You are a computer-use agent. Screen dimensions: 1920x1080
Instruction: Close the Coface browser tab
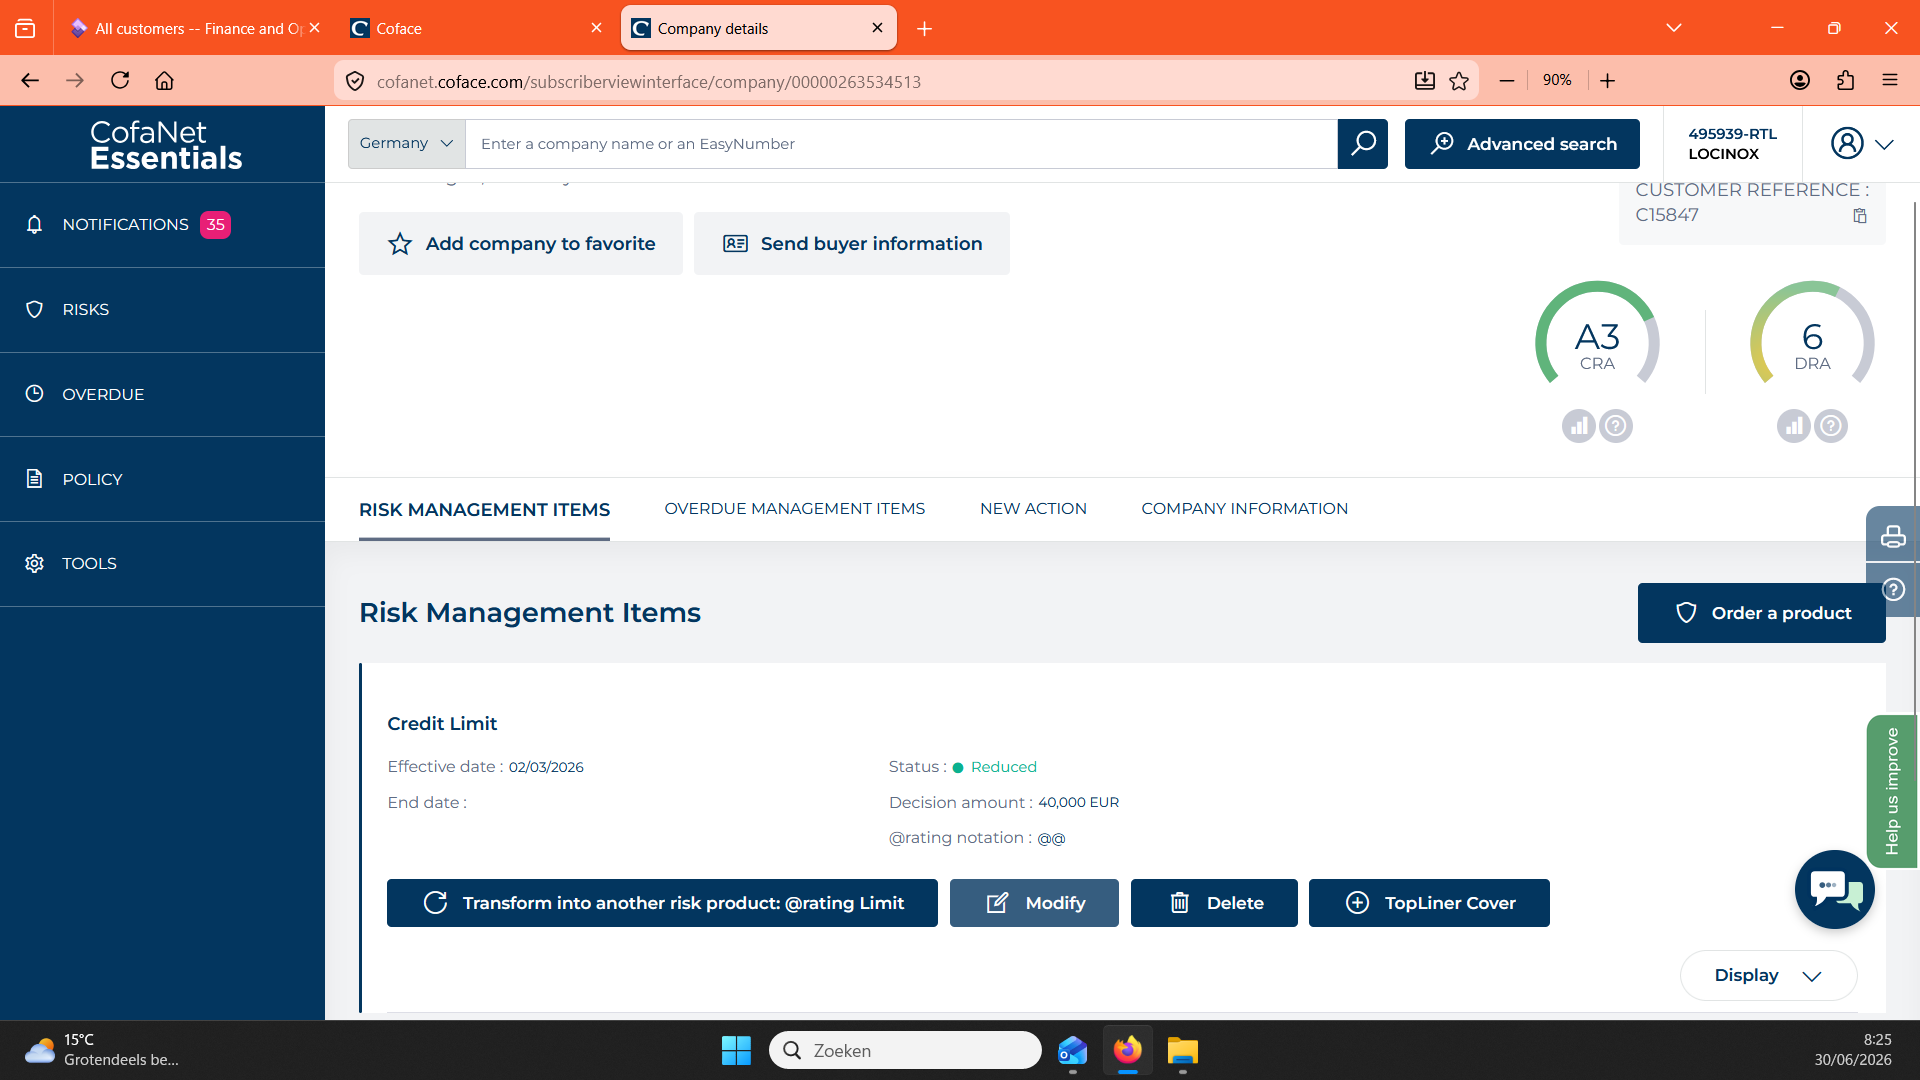click(x=596, y=28)
